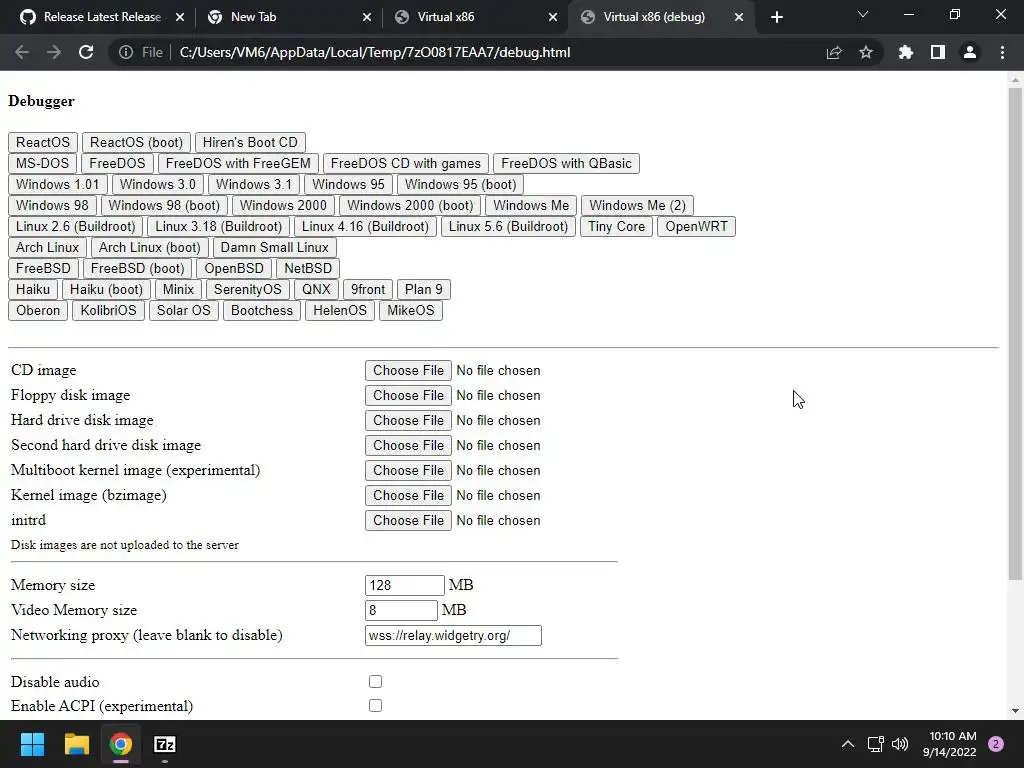Reload the debug.html page
This screenshot has height=768, width=1024.
coord(86,52)
